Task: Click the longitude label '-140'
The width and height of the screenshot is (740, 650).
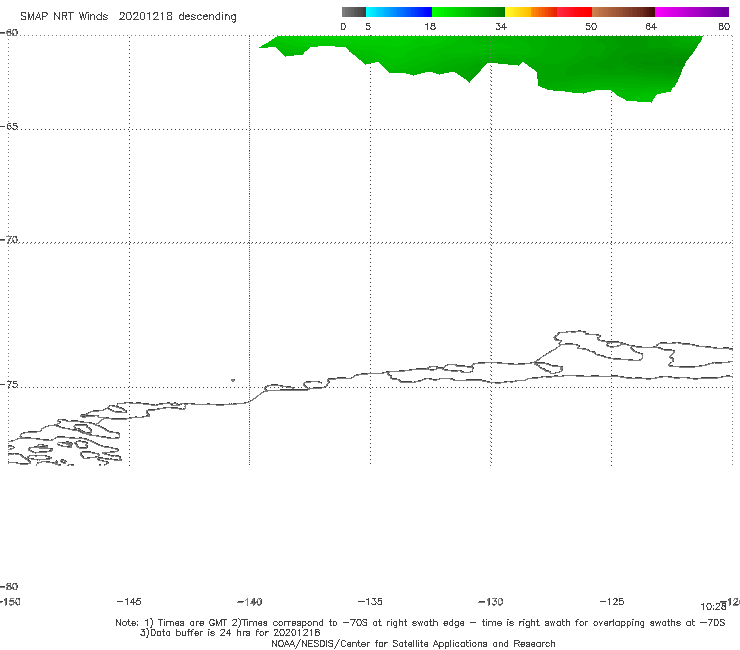Action: click(x=250, y=602)
